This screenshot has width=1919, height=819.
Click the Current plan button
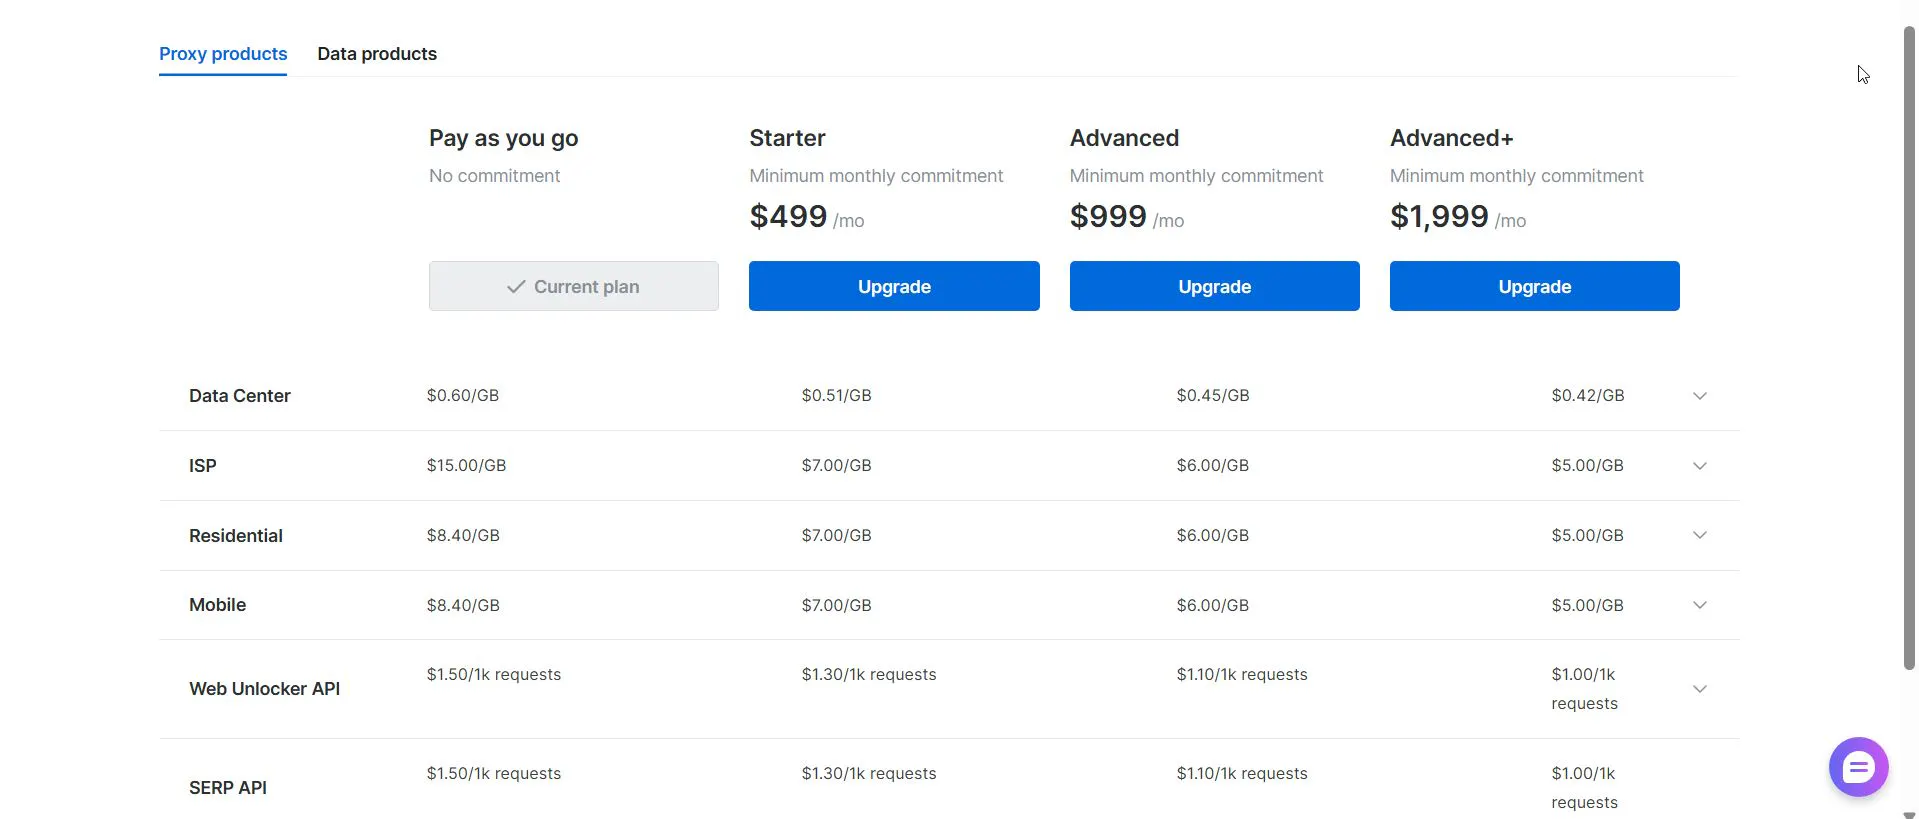[x=574, y=286]
